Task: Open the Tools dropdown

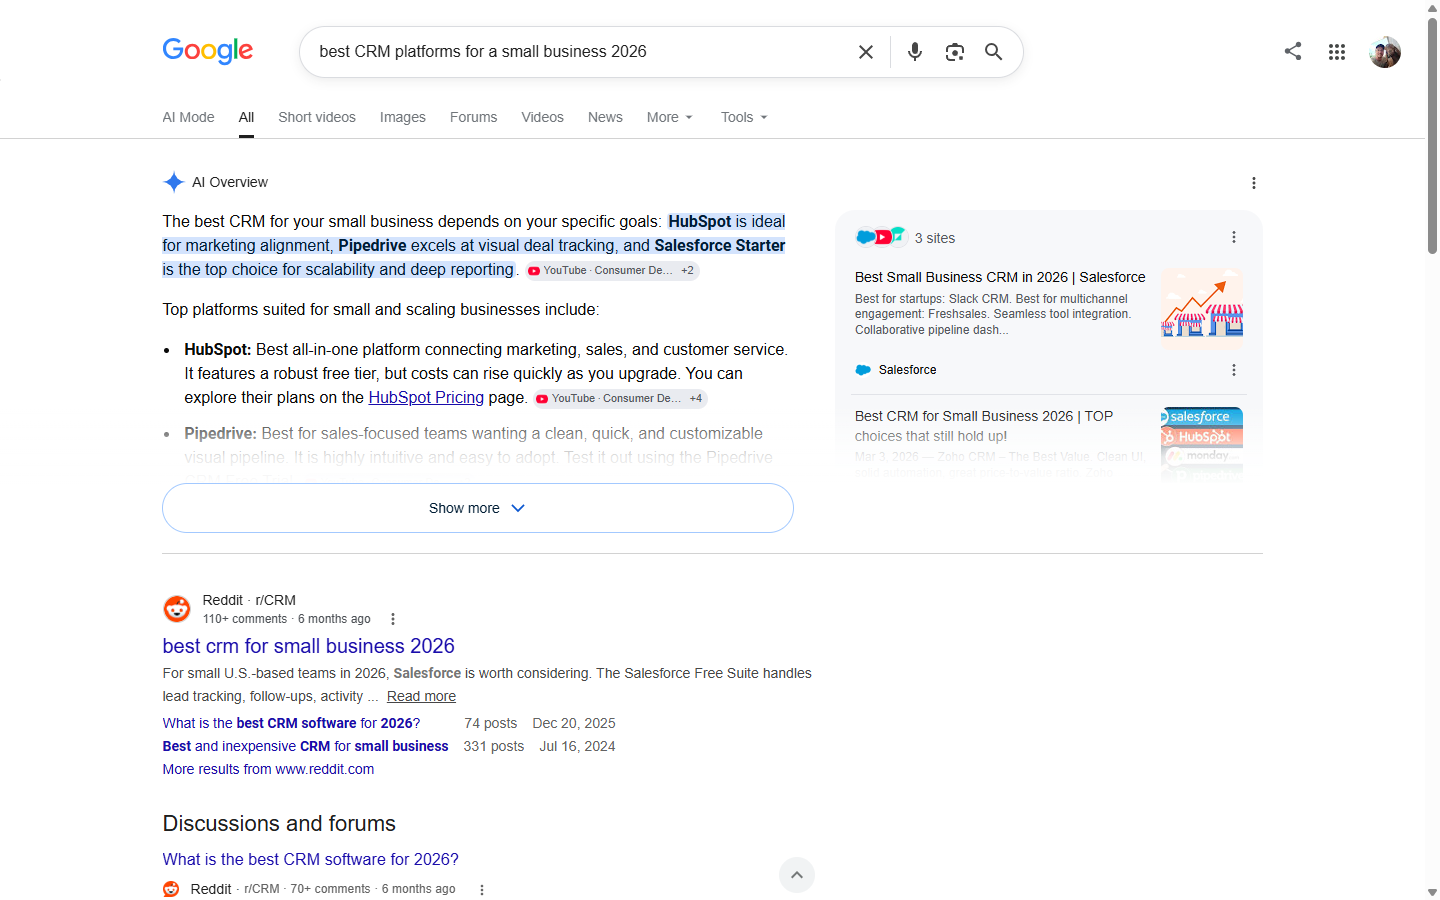Action: [744, 117]
